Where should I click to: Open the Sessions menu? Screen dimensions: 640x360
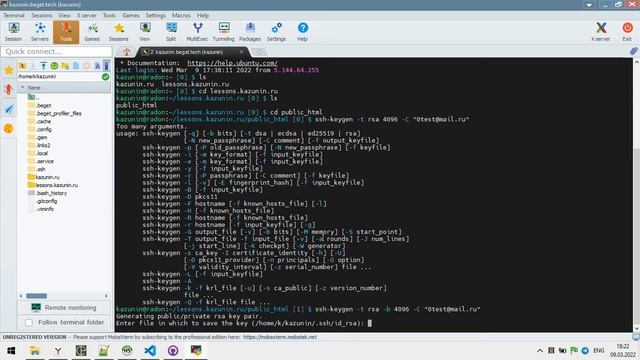pos(42,15)
